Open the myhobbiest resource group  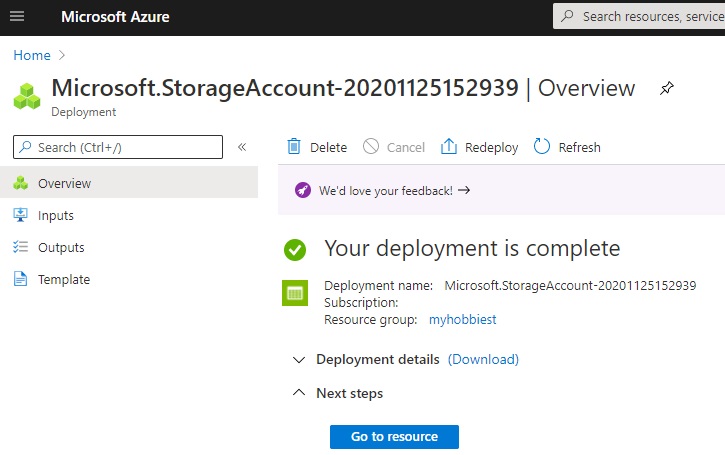462,320
